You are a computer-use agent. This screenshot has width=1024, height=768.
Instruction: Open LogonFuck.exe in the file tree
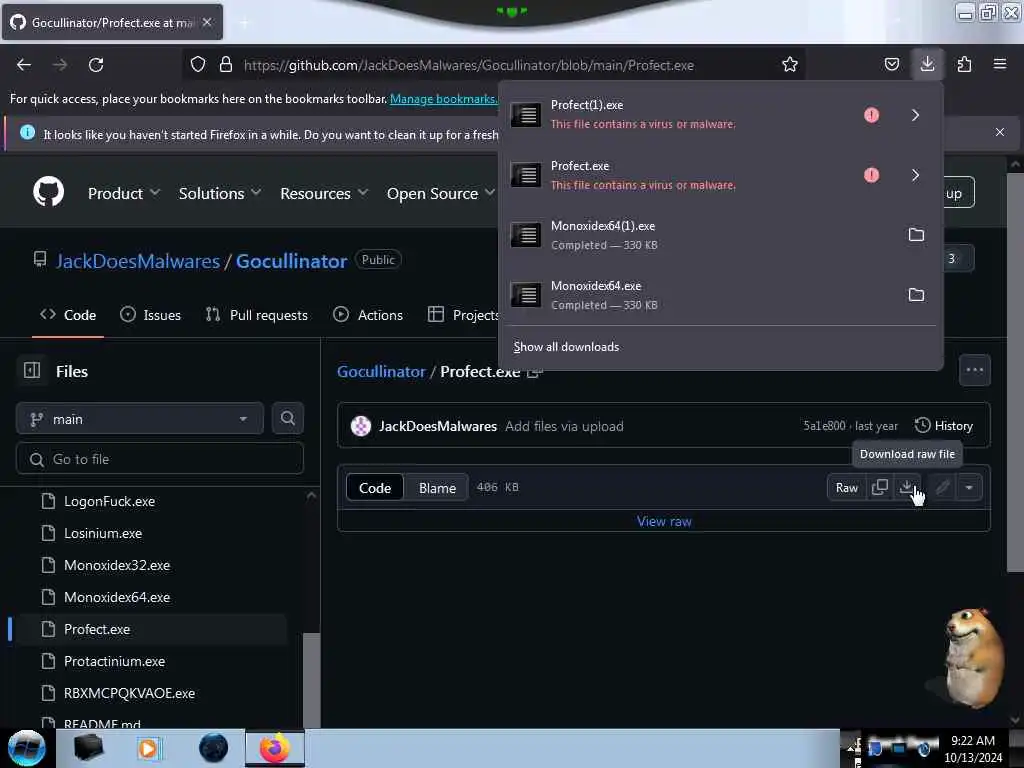point(110,502)
